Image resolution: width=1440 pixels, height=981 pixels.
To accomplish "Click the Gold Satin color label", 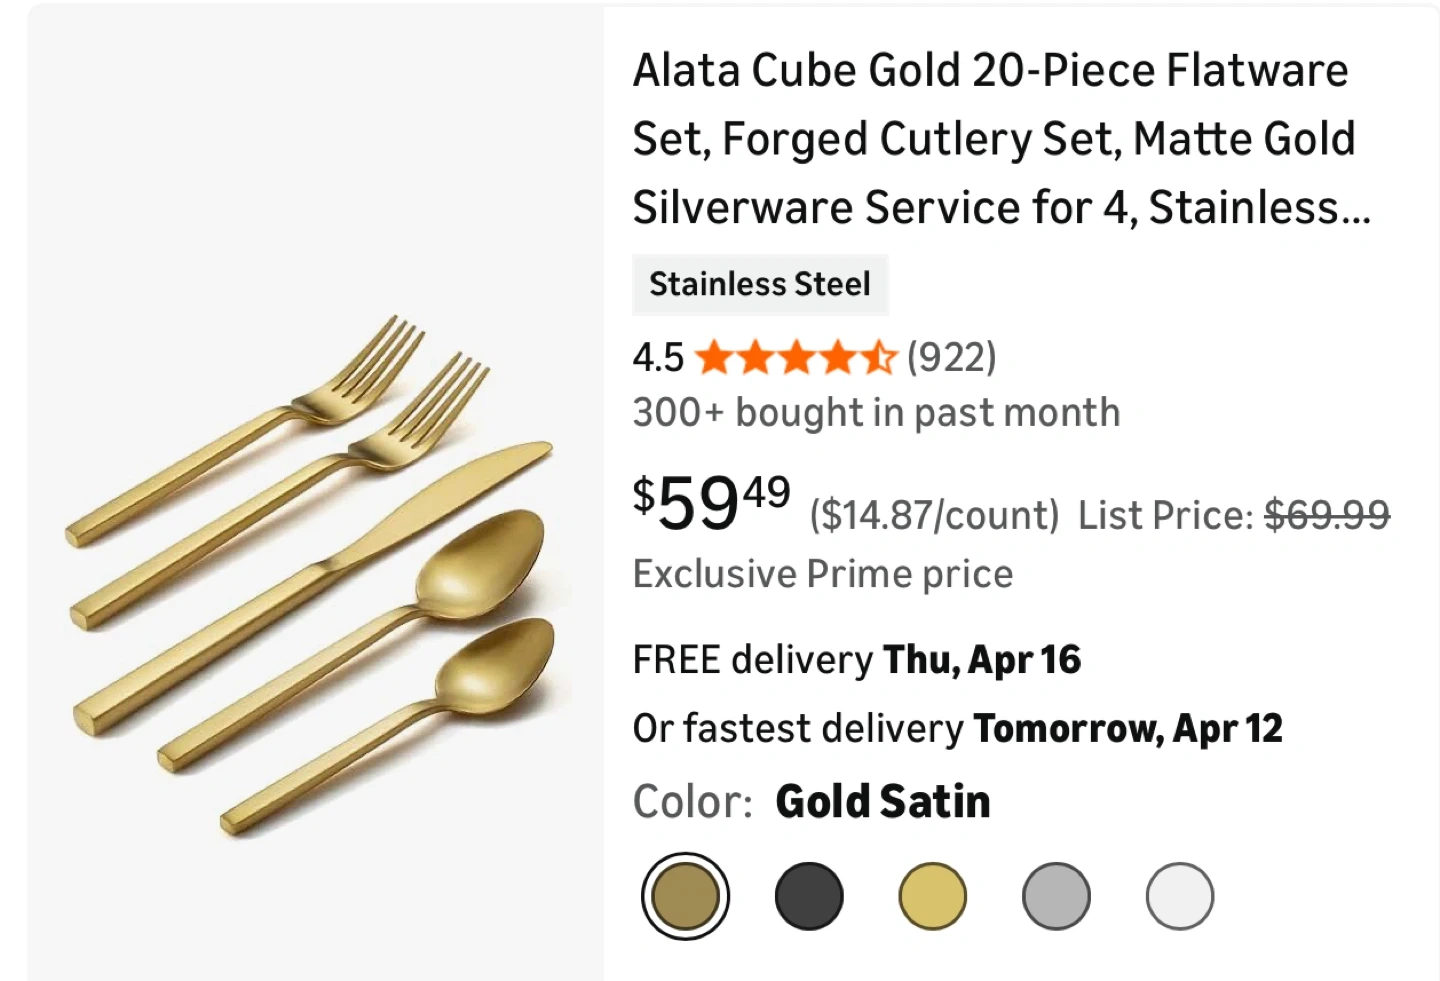I will pyautogui.click(x=882, y=802).
